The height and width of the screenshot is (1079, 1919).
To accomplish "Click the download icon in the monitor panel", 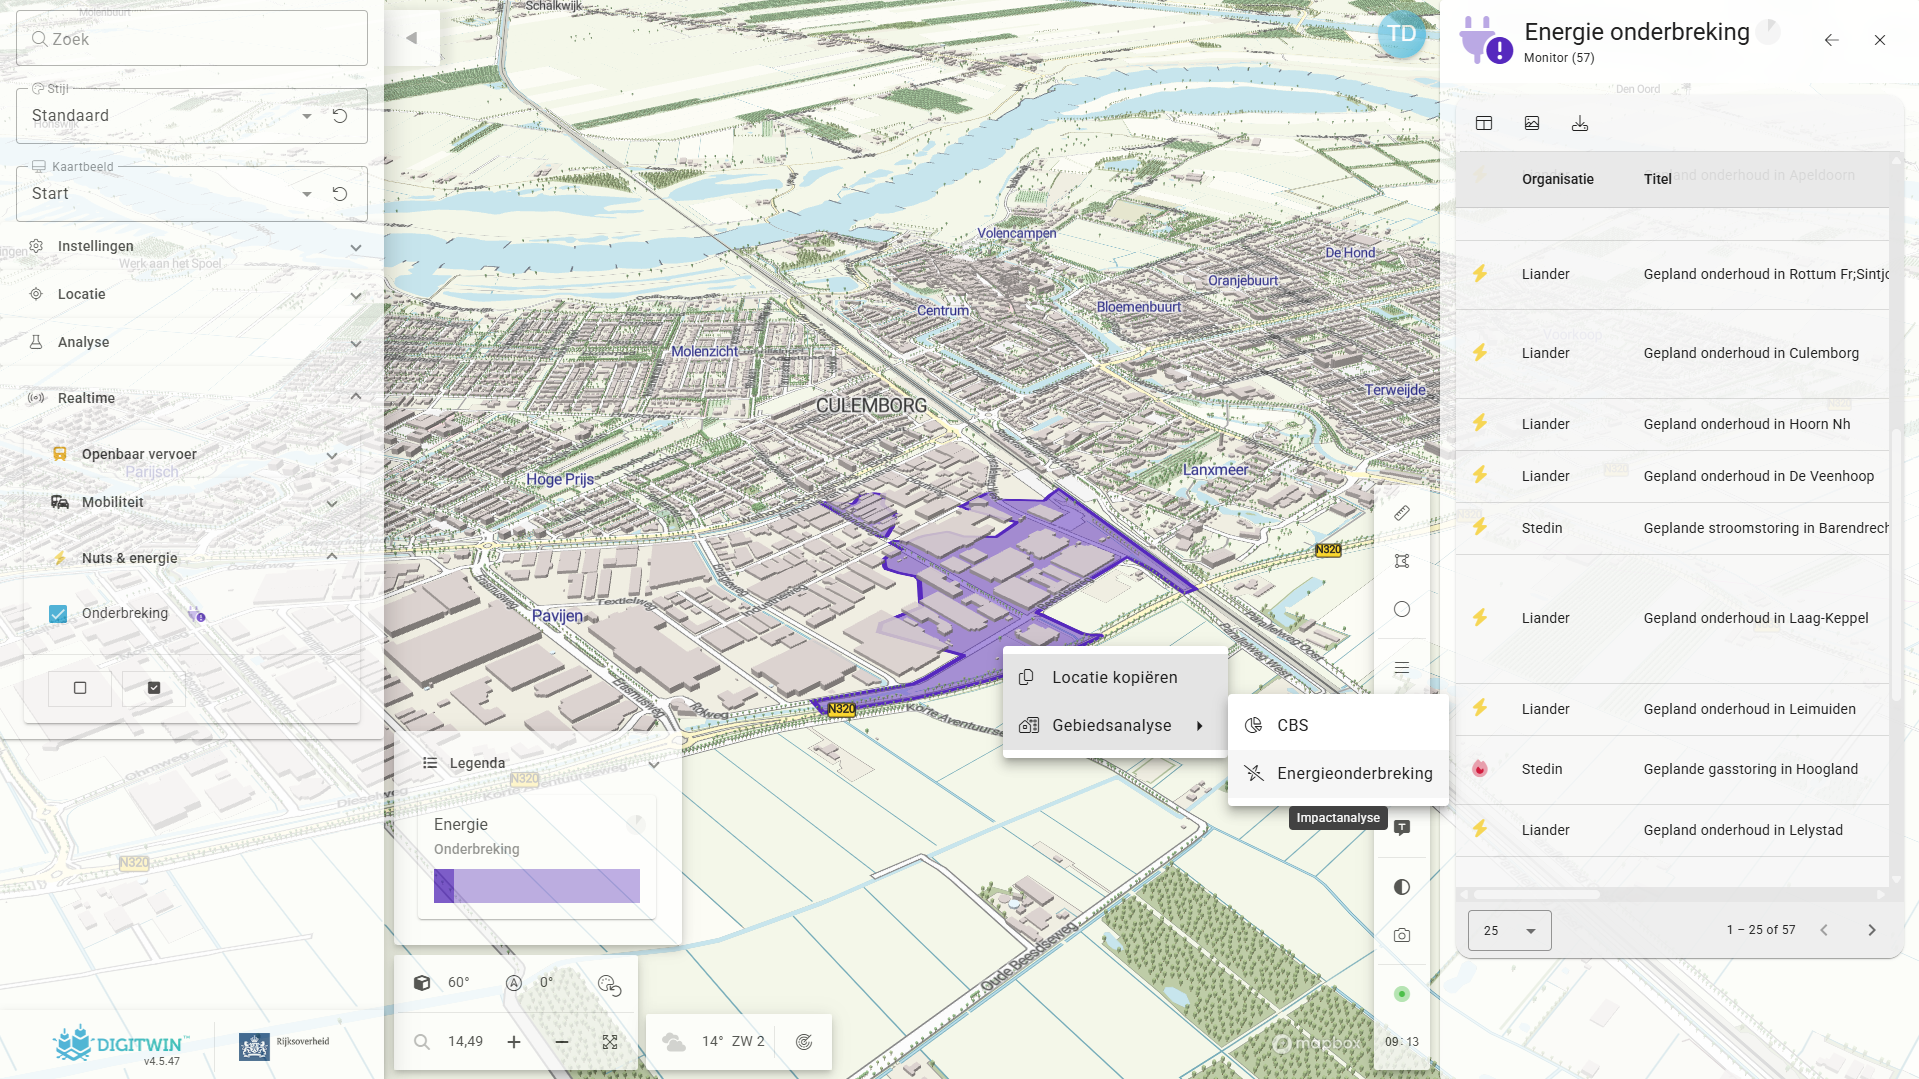I will (x=1579, y=123).
